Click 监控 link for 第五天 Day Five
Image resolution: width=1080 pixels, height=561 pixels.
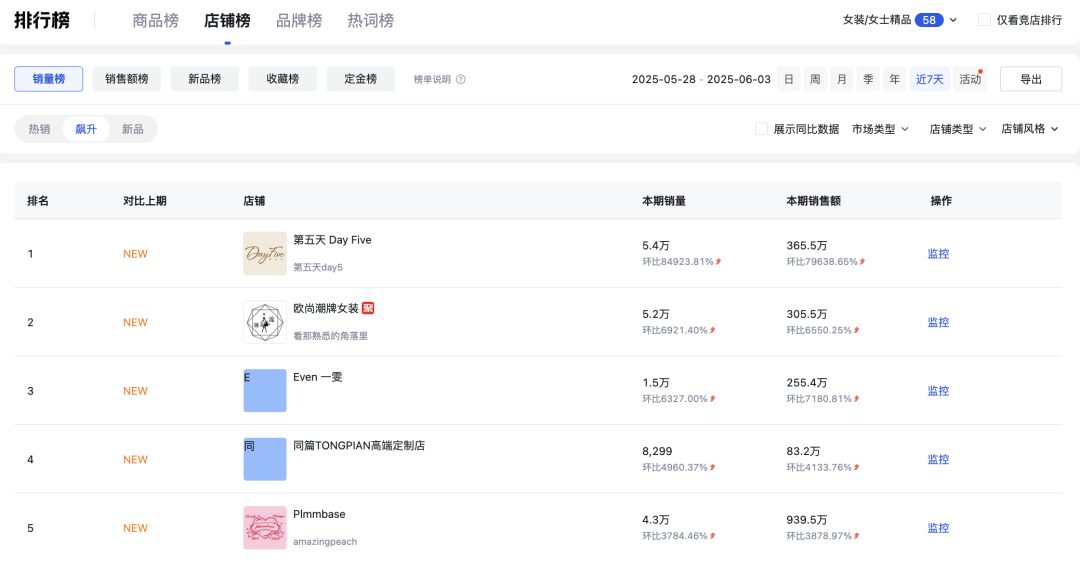(x=938, y=254)
